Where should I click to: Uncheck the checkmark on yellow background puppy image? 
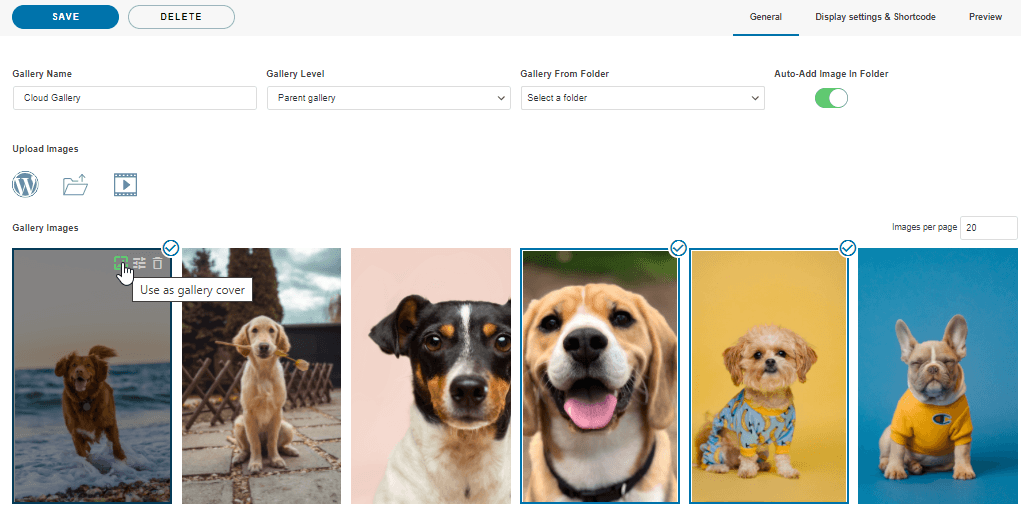848,247
